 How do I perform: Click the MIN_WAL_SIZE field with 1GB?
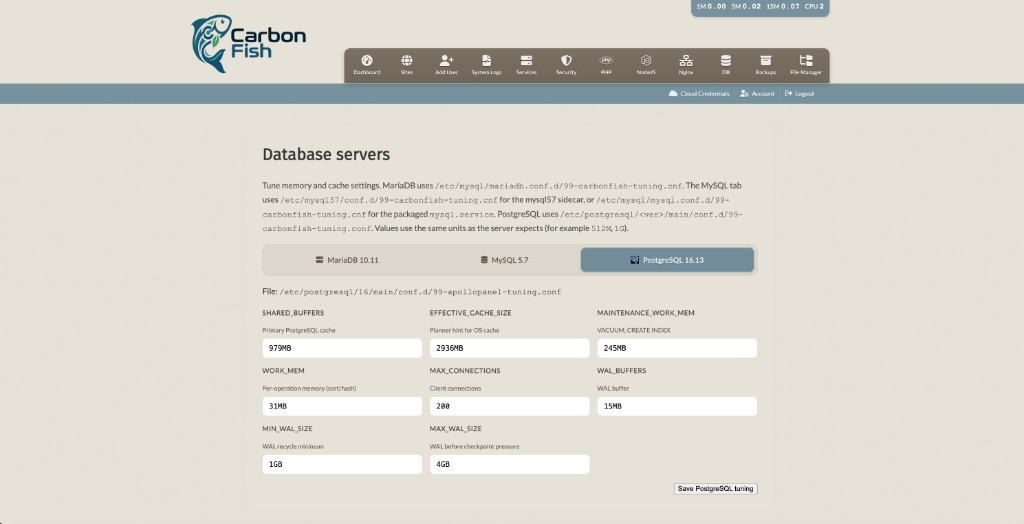342,465
